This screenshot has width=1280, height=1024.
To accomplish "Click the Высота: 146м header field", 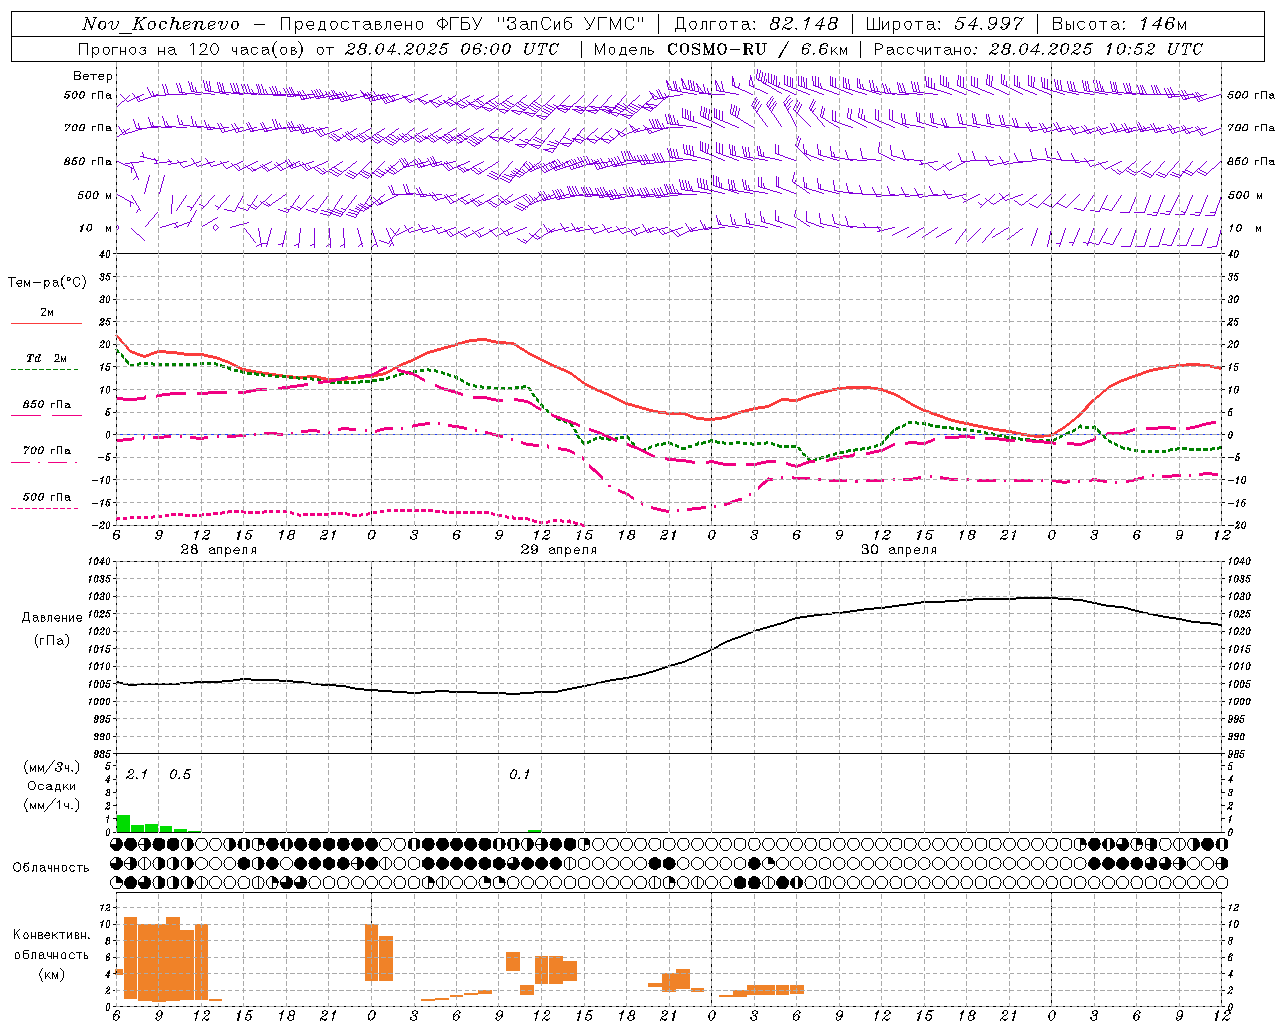I will tap(1119, 24).
